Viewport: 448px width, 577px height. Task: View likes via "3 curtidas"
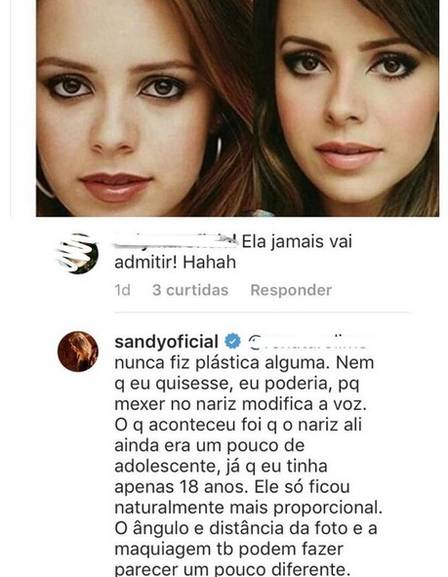tap(190, 290)
